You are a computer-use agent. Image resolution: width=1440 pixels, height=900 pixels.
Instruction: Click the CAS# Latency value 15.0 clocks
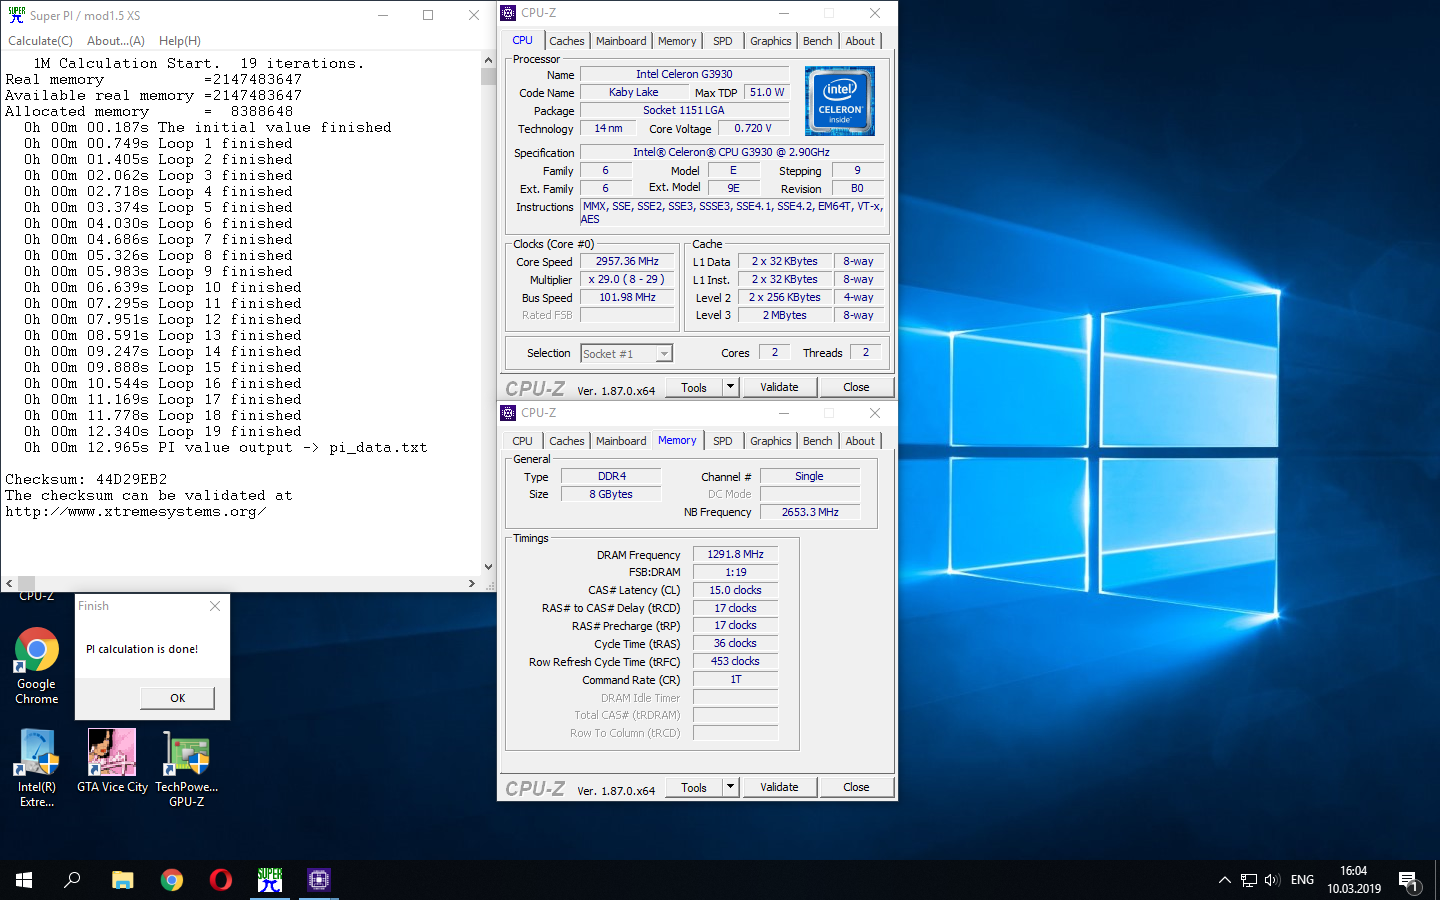coord(735,590)
